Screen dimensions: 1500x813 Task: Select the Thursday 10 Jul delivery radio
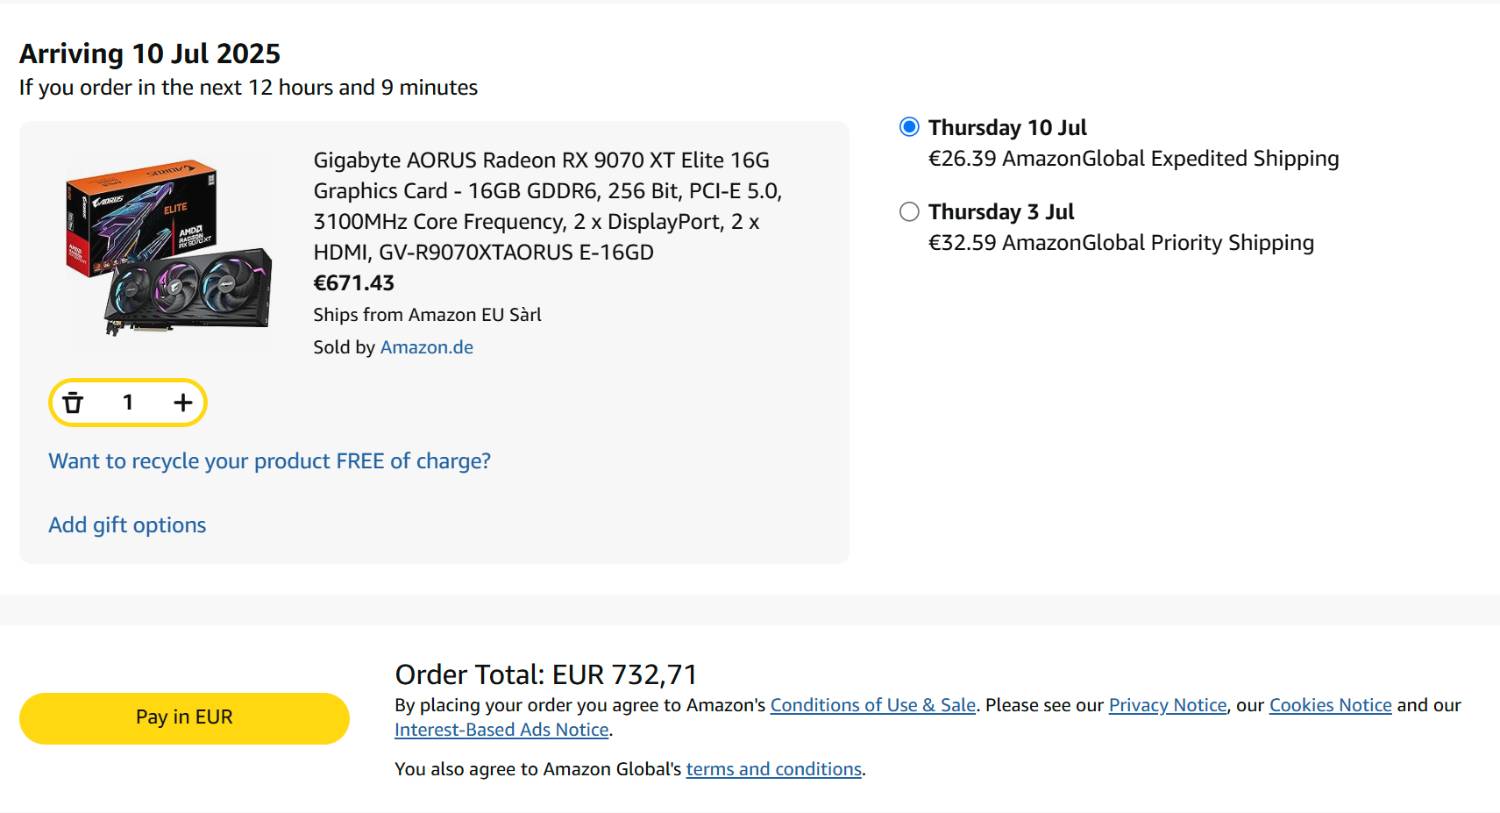point(909,127)
